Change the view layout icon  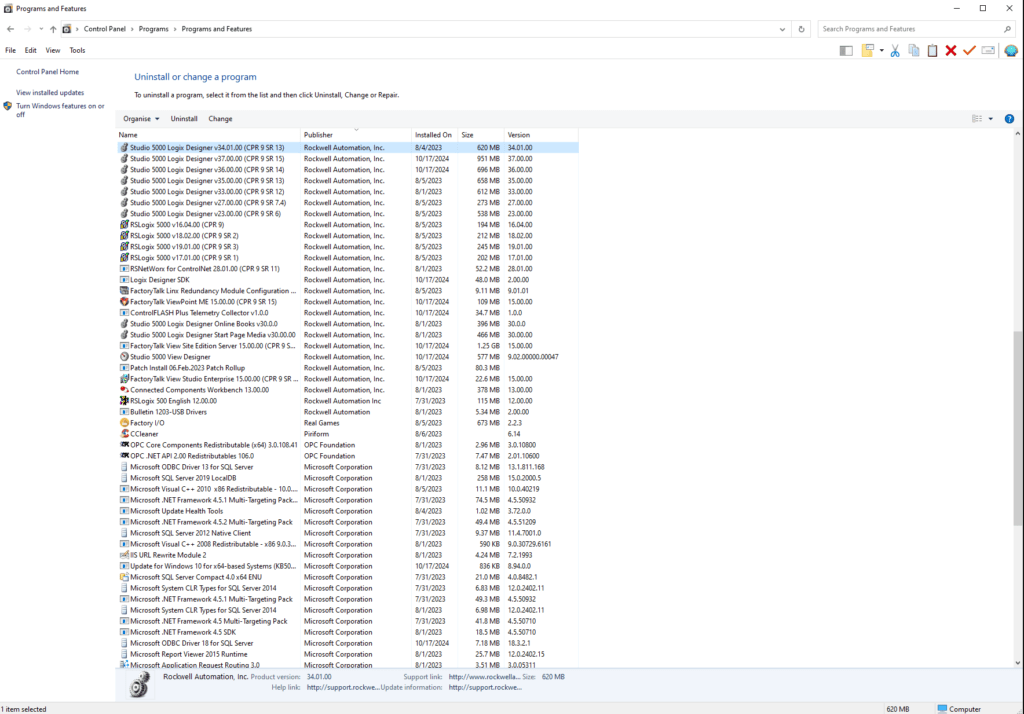tap(977, 119)
